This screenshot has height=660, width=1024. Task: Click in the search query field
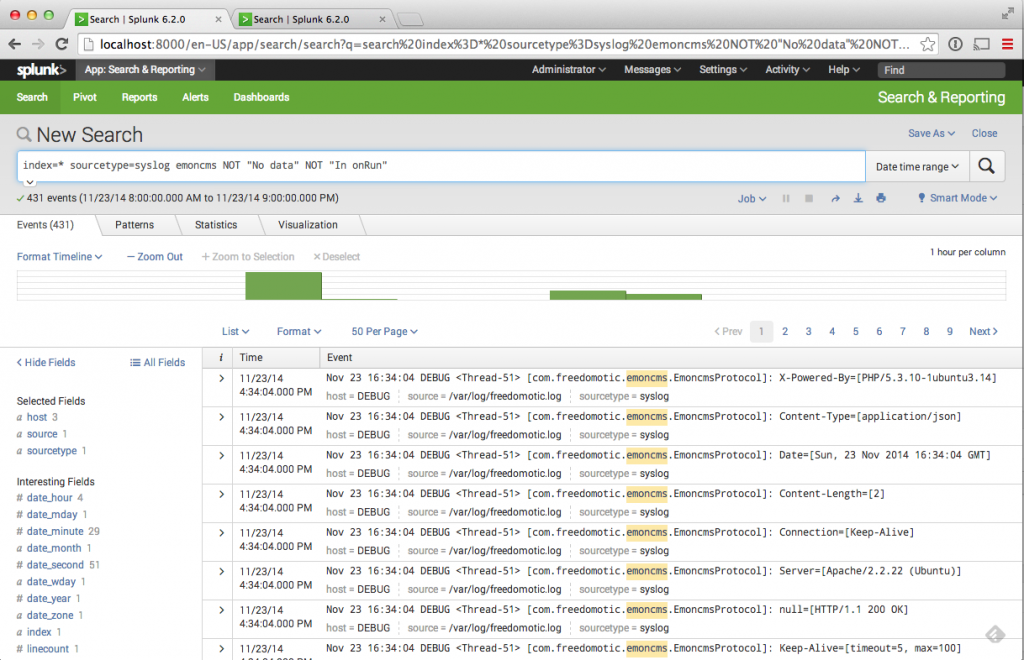pyautogui.click(x=440, y=166)
